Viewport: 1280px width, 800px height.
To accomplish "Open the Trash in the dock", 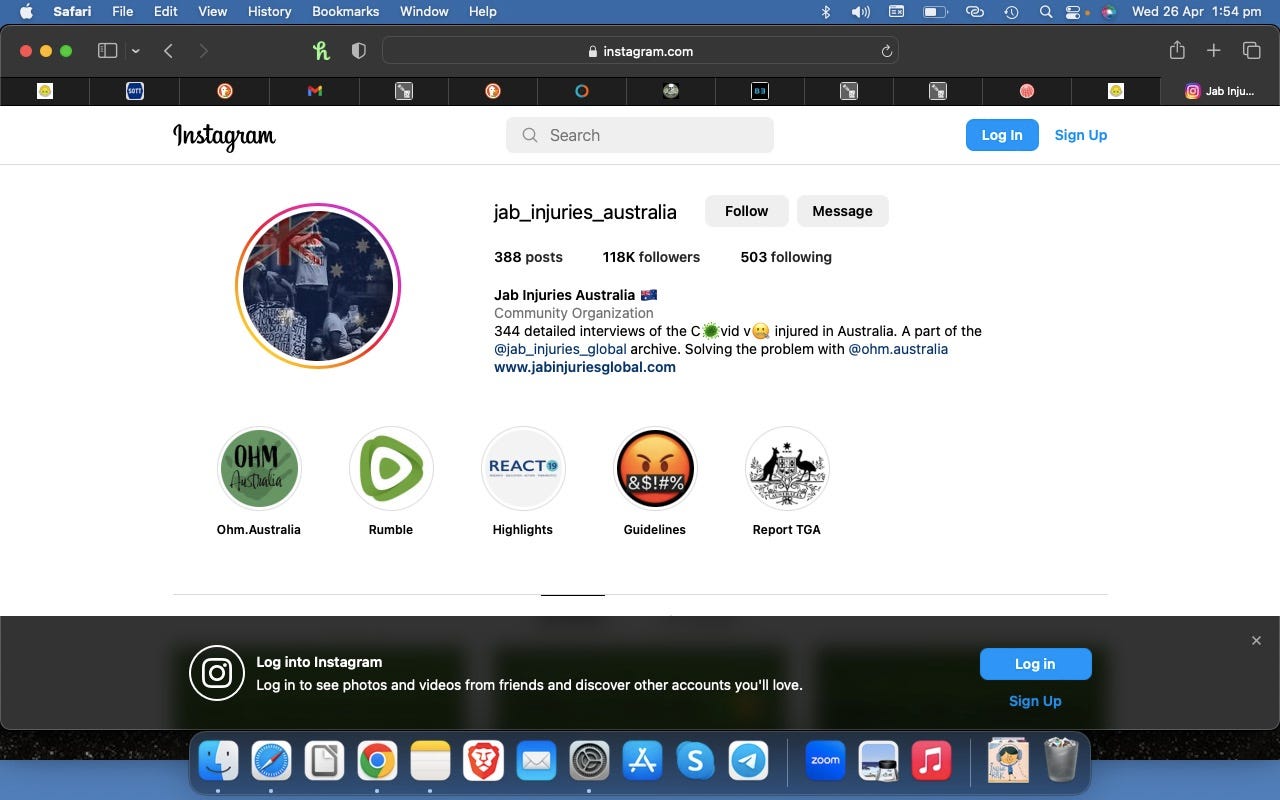I will [x=1061, y=761].
